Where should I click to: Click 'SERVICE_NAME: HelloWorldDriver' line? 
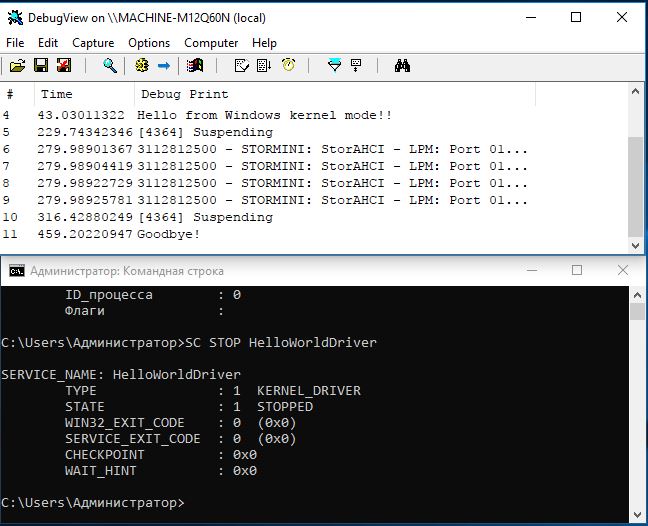(121, 375)
